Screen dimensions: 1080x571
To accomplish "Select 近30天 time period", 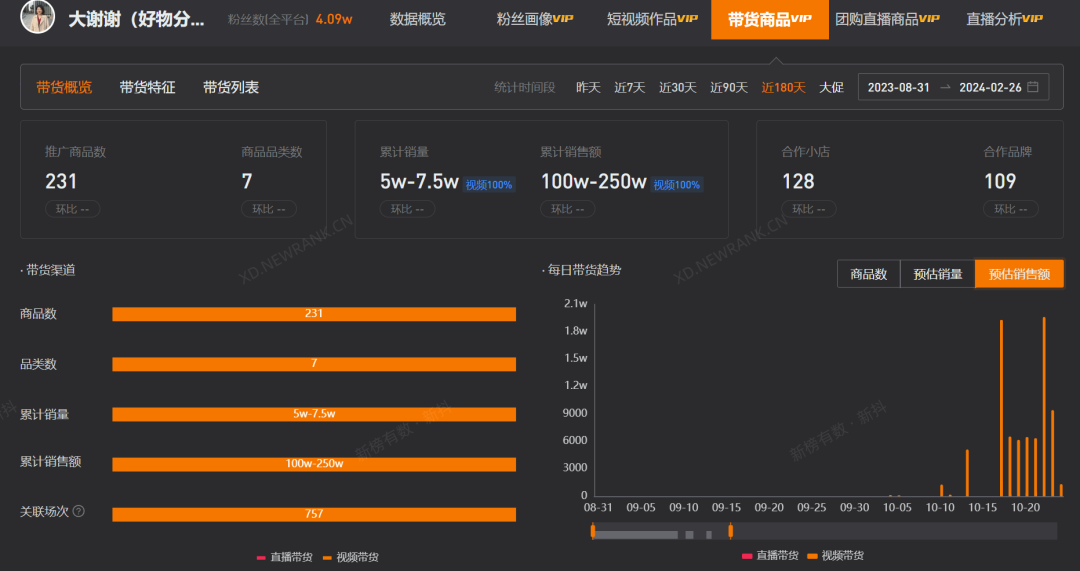I will (x=678, y=87).
